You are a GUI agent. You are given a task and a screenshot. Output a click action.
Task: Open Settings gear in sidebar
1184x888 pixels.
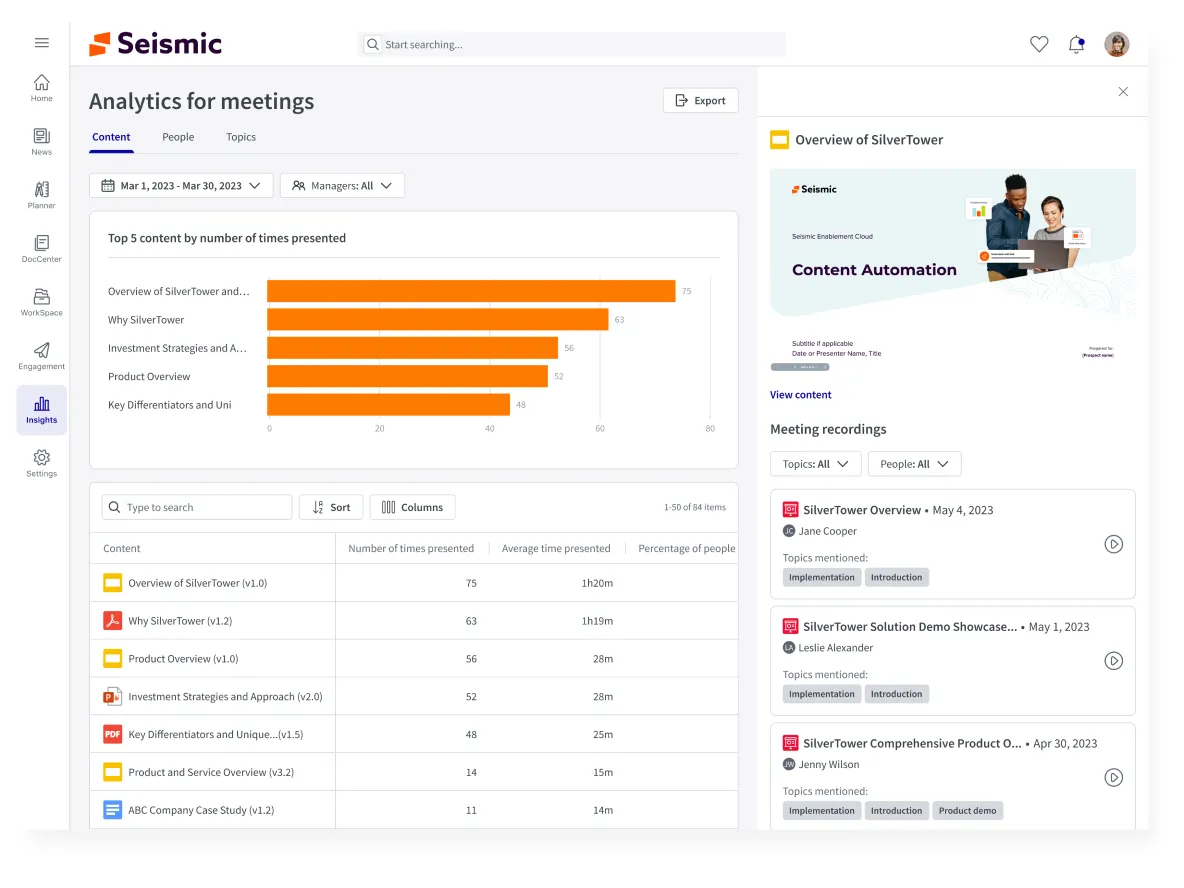click(x=42, y=463)
